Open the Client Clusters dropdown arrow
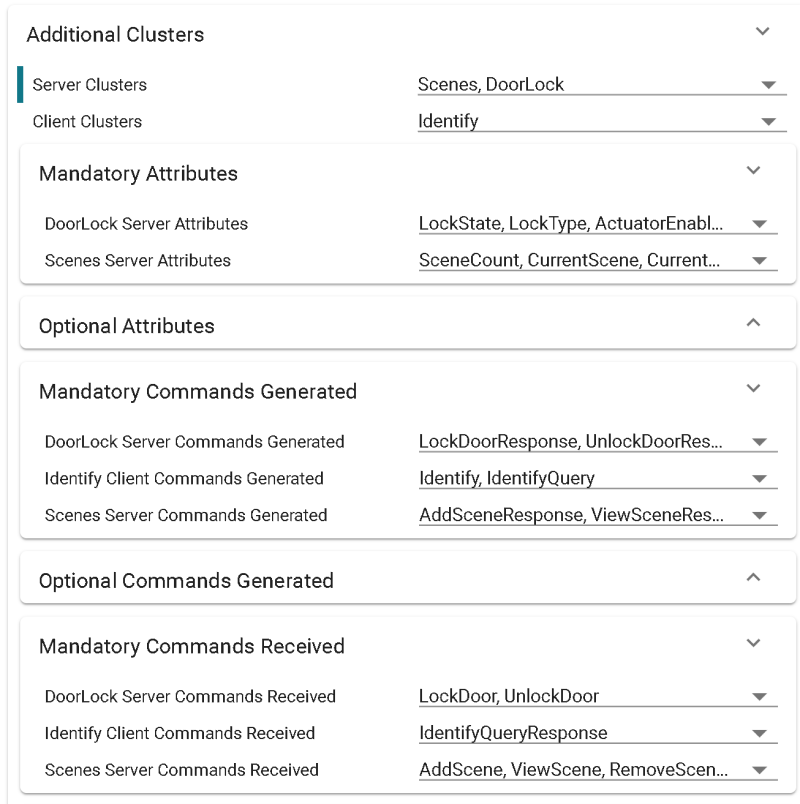This screenshot has height=804, width=800. (x=768, y=122)
